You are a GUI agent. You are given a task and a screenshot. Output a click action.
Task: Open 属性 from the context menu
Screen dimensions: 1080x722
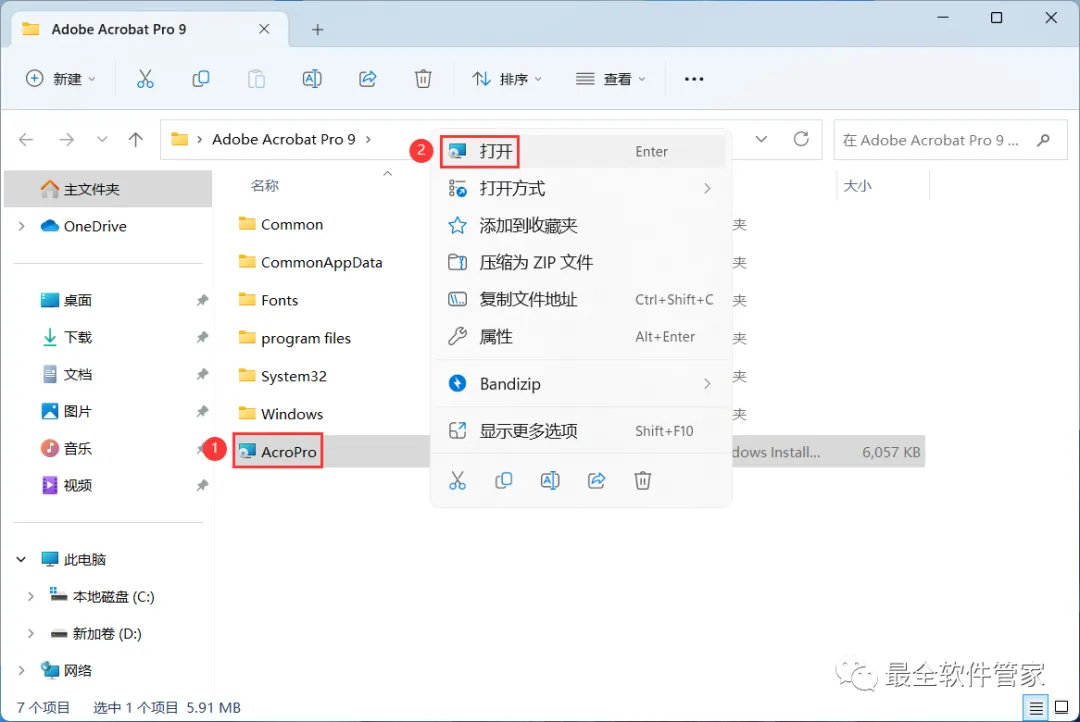tap(581, 337)
